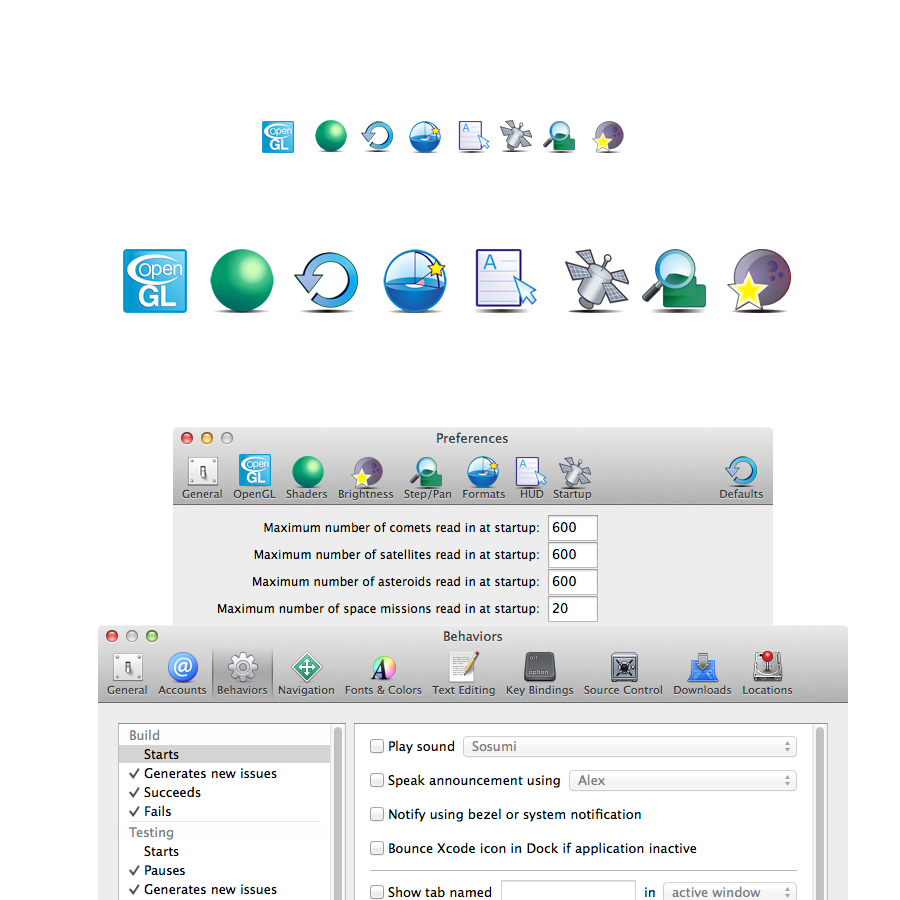Click the large magnifying glass over green folder icon
The width and height of the screenshot is (900, 900).
coord(674,280)
